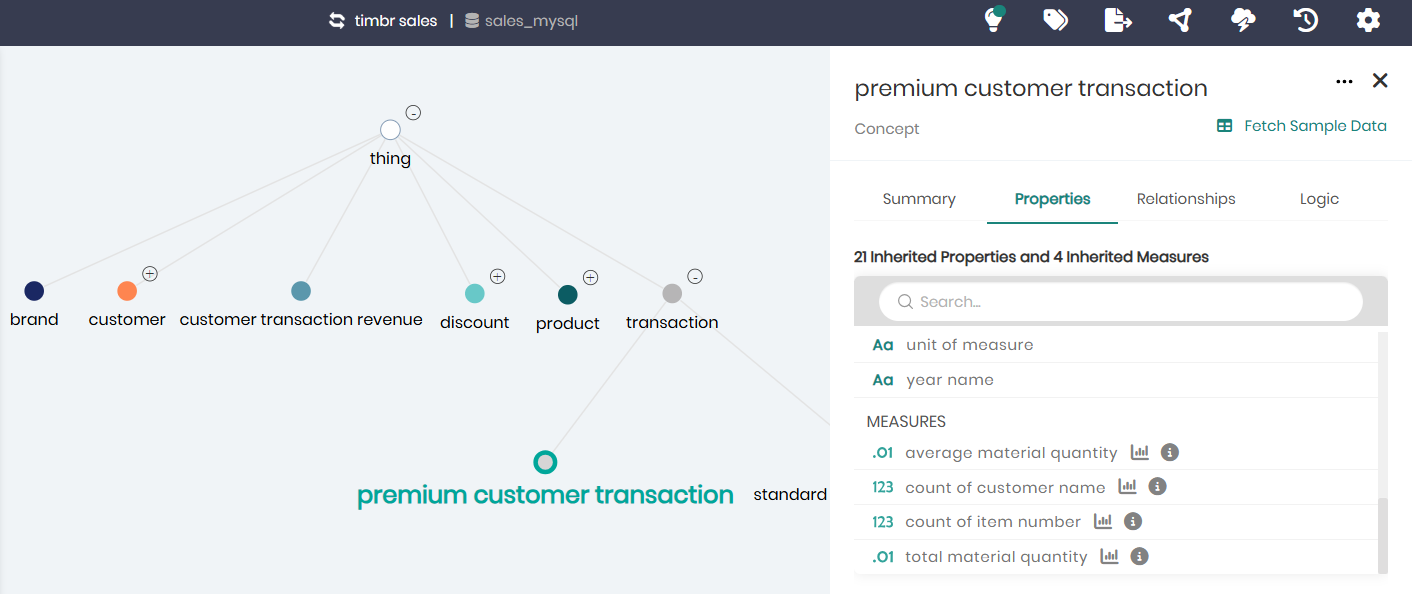This screenshot has width=1412, height=594.
Task: Open the three-dots more options menu
Action: 1344,81
